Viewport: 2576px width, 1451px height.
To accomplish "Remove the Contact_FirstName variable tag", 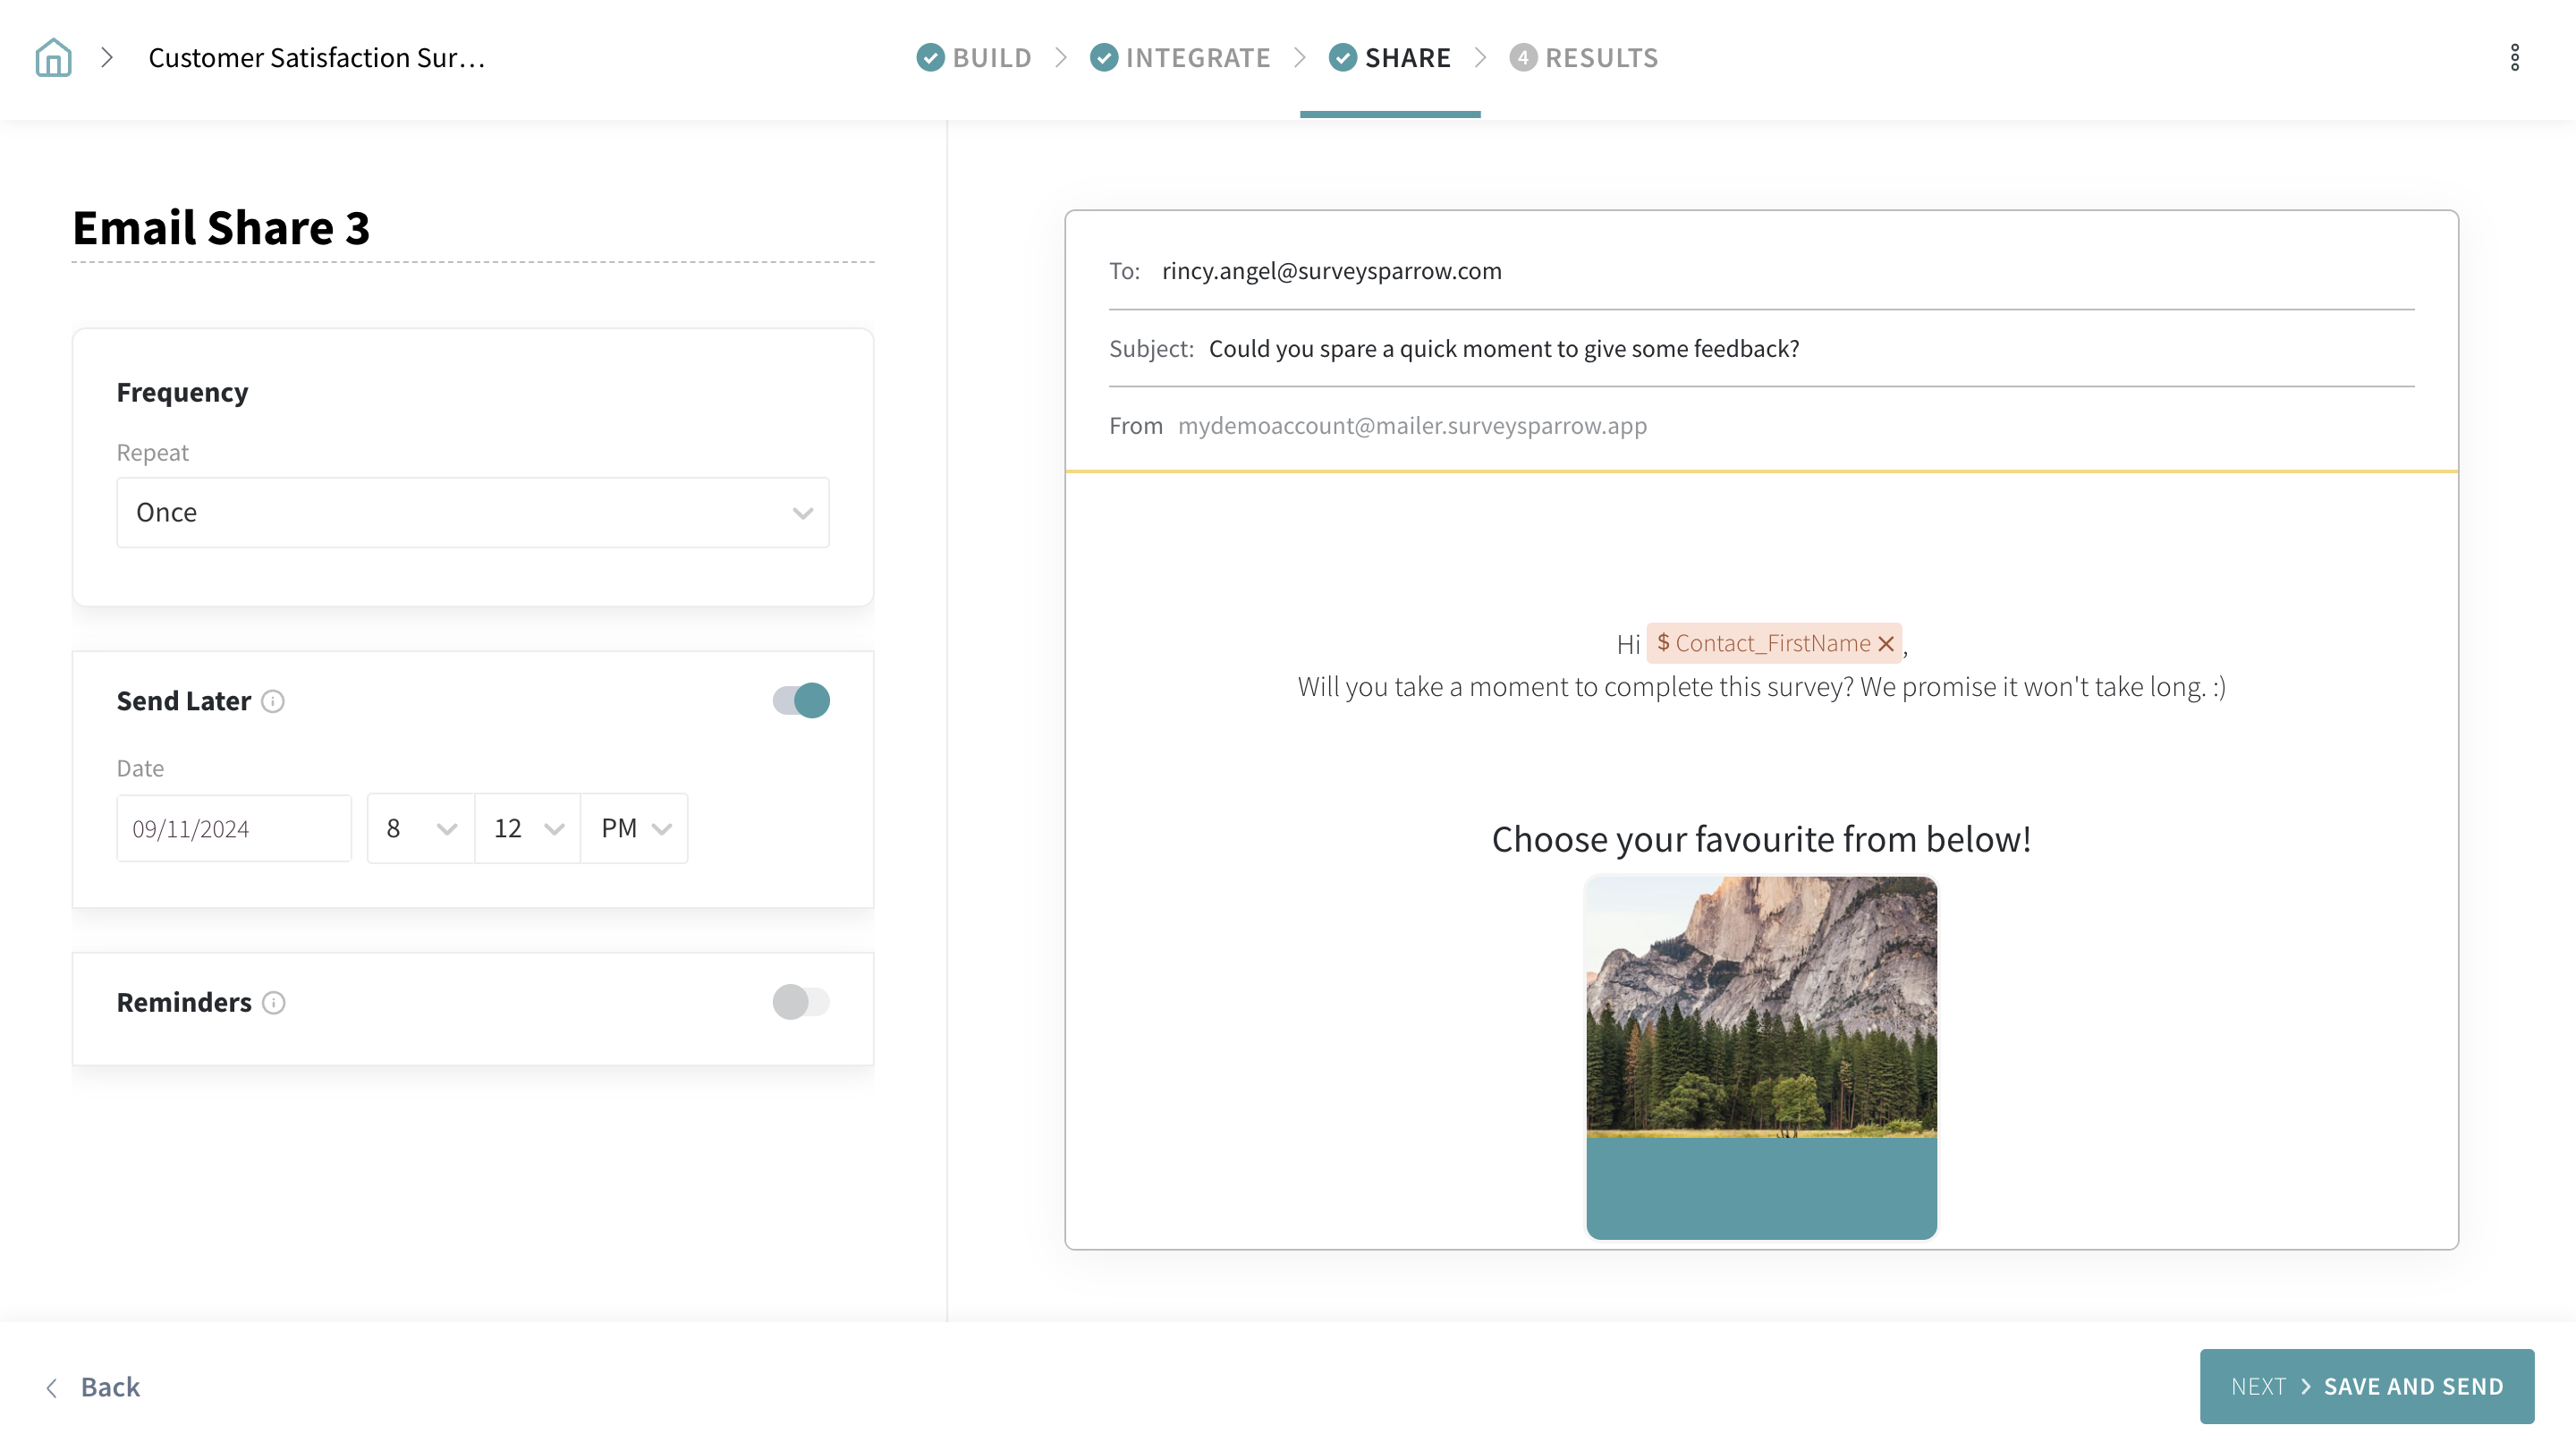I will 1886,644.
